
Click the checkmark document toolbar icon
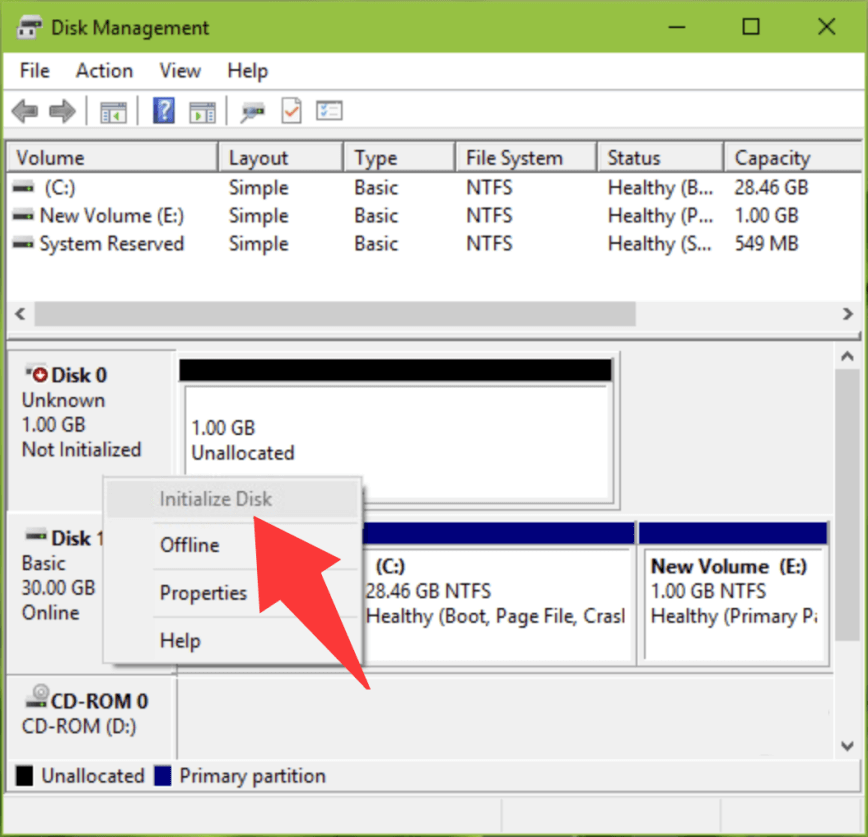291,110
